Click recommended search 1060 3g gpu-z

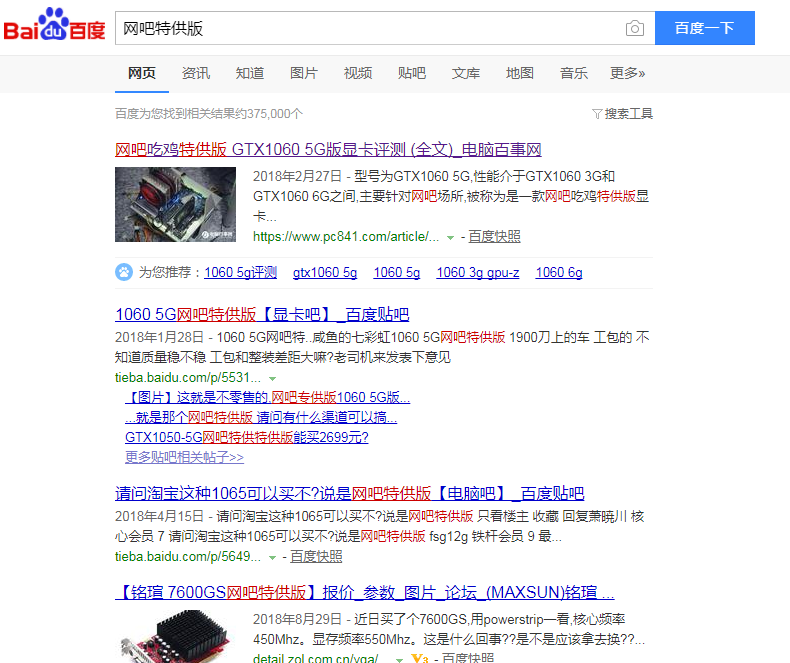[478, 273]
